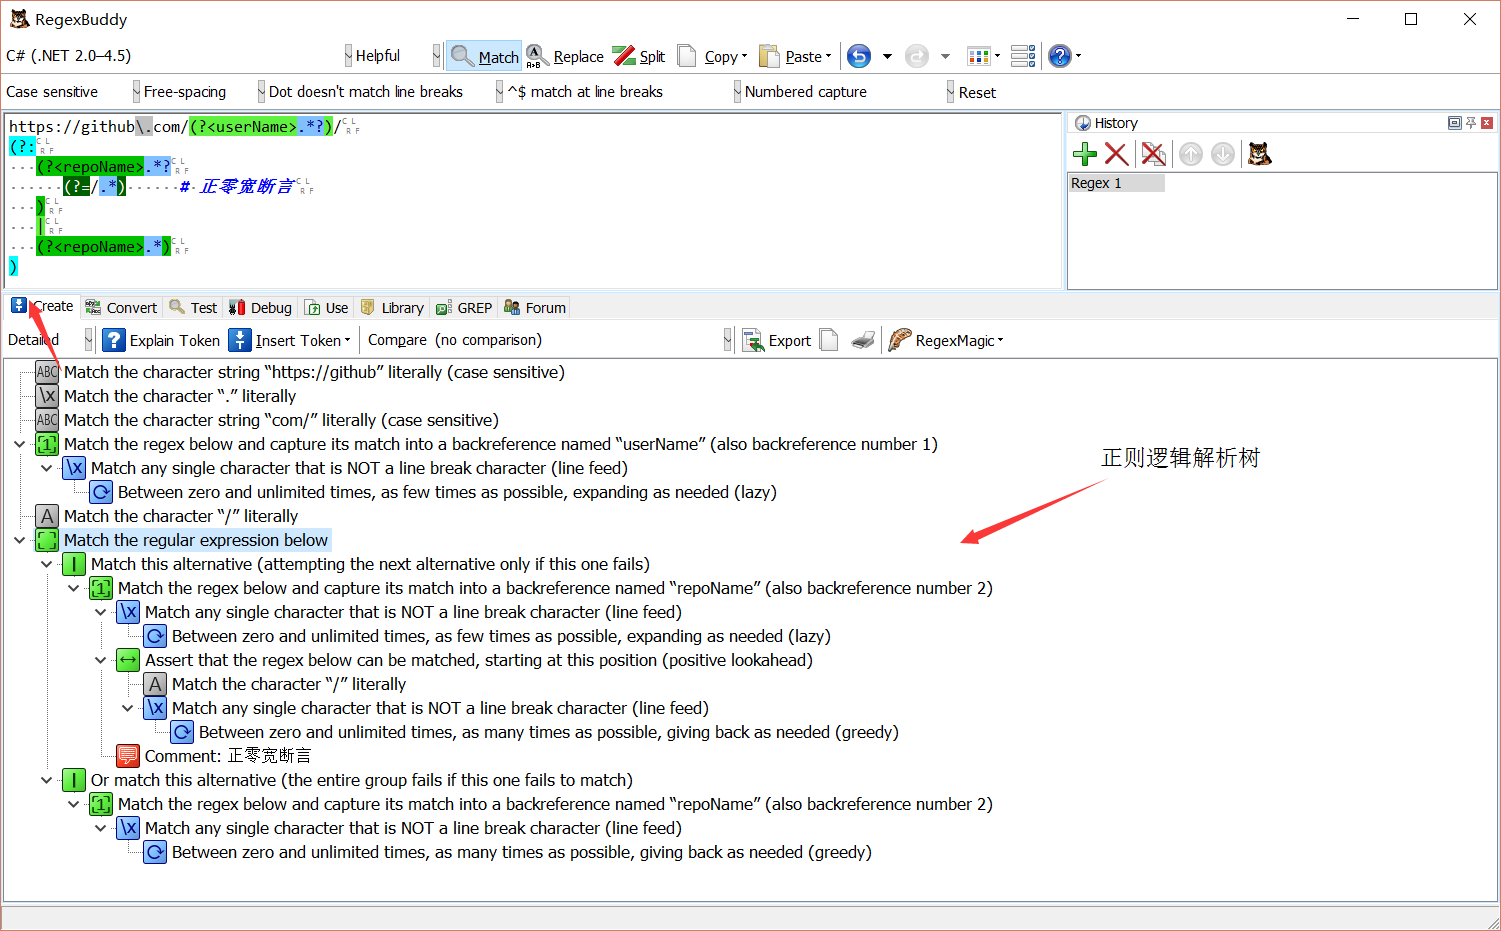Open the Create tab
Viewport: 1501px width, 931px height.
pyautogui.click(x=43, y=306)
